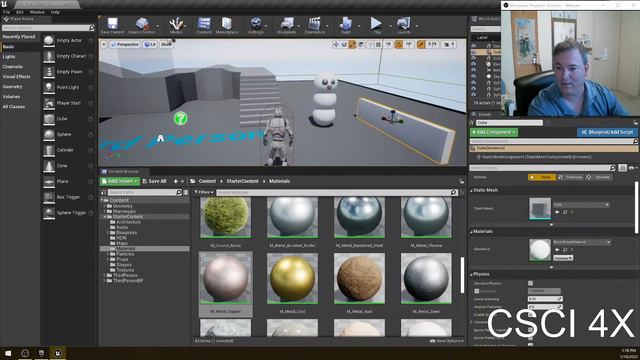The height and width of the screenshot is (360, 640).
Task: Toggle viewport grid snapping icon
Action: pyautogui.click(x=378, y=44)
